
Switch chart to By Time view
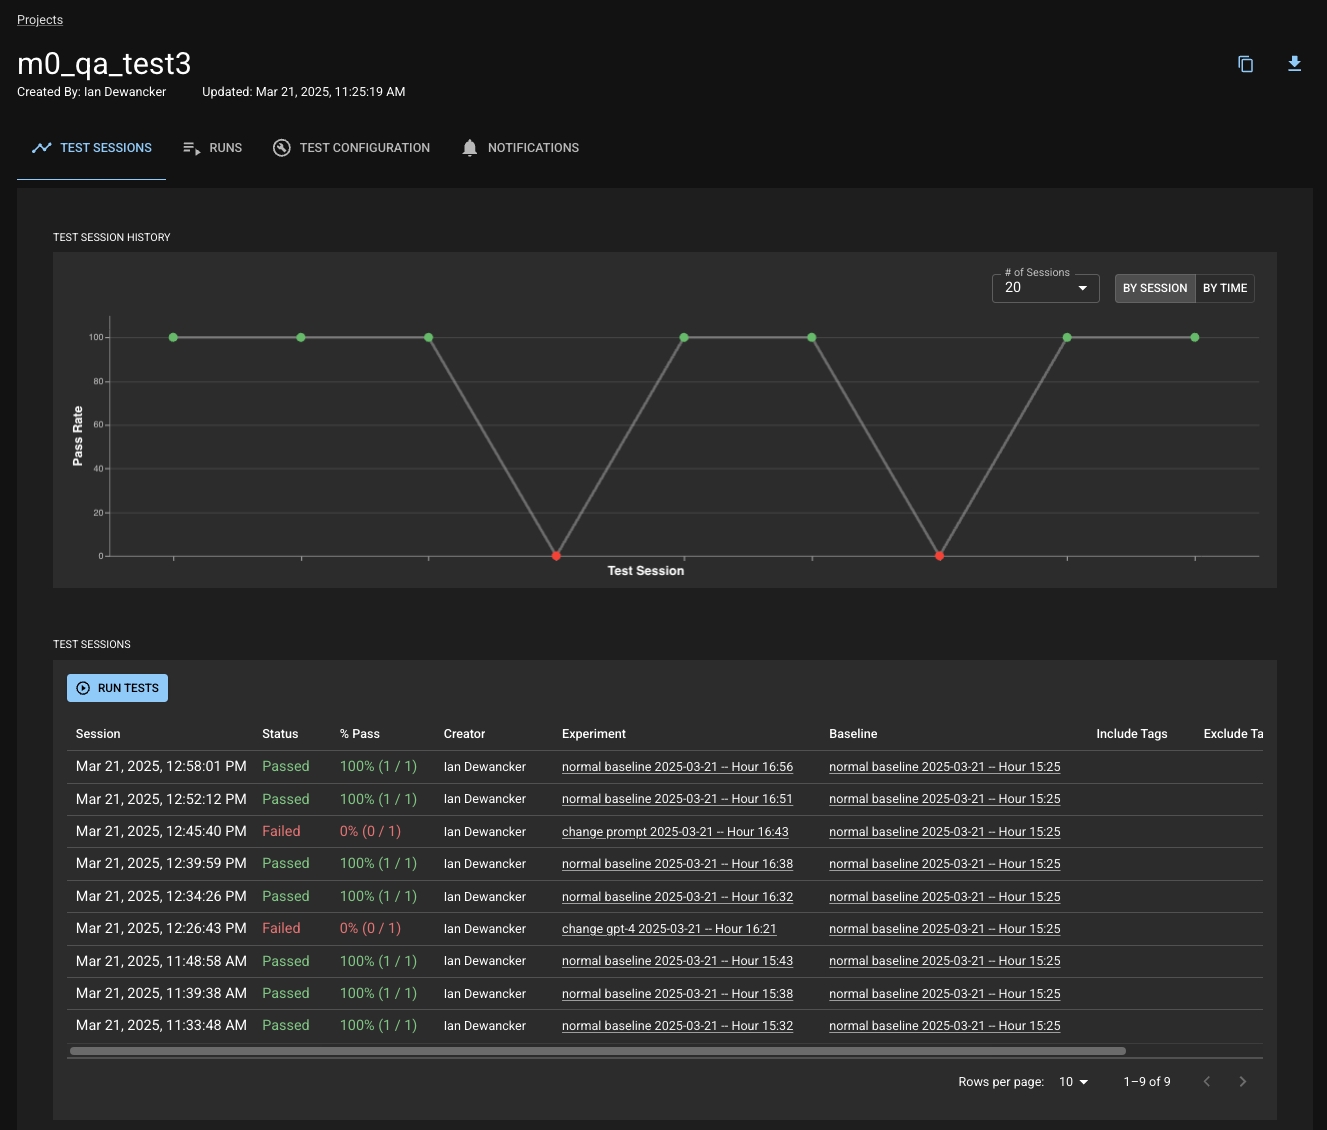(1224, 288)
